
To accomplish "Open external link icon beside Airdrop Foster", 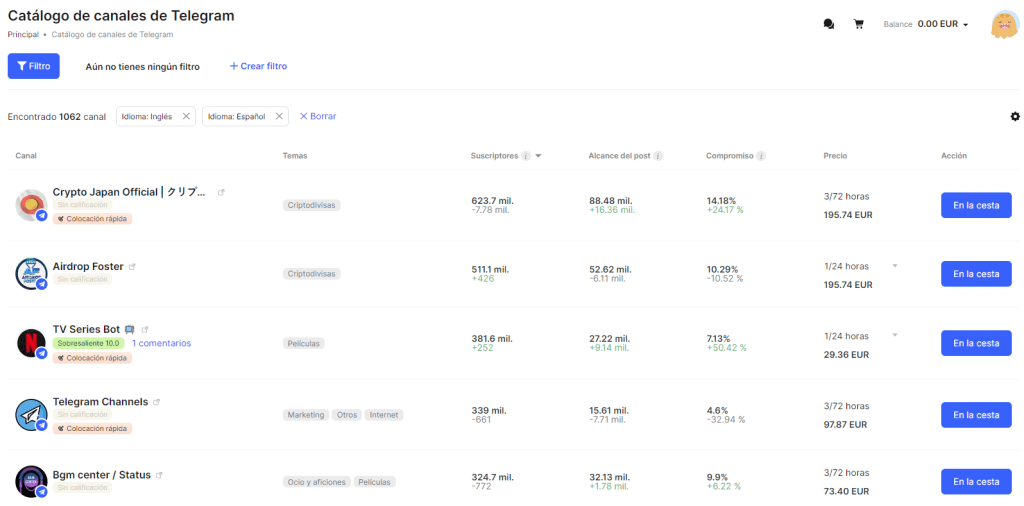I will (132, 266).
